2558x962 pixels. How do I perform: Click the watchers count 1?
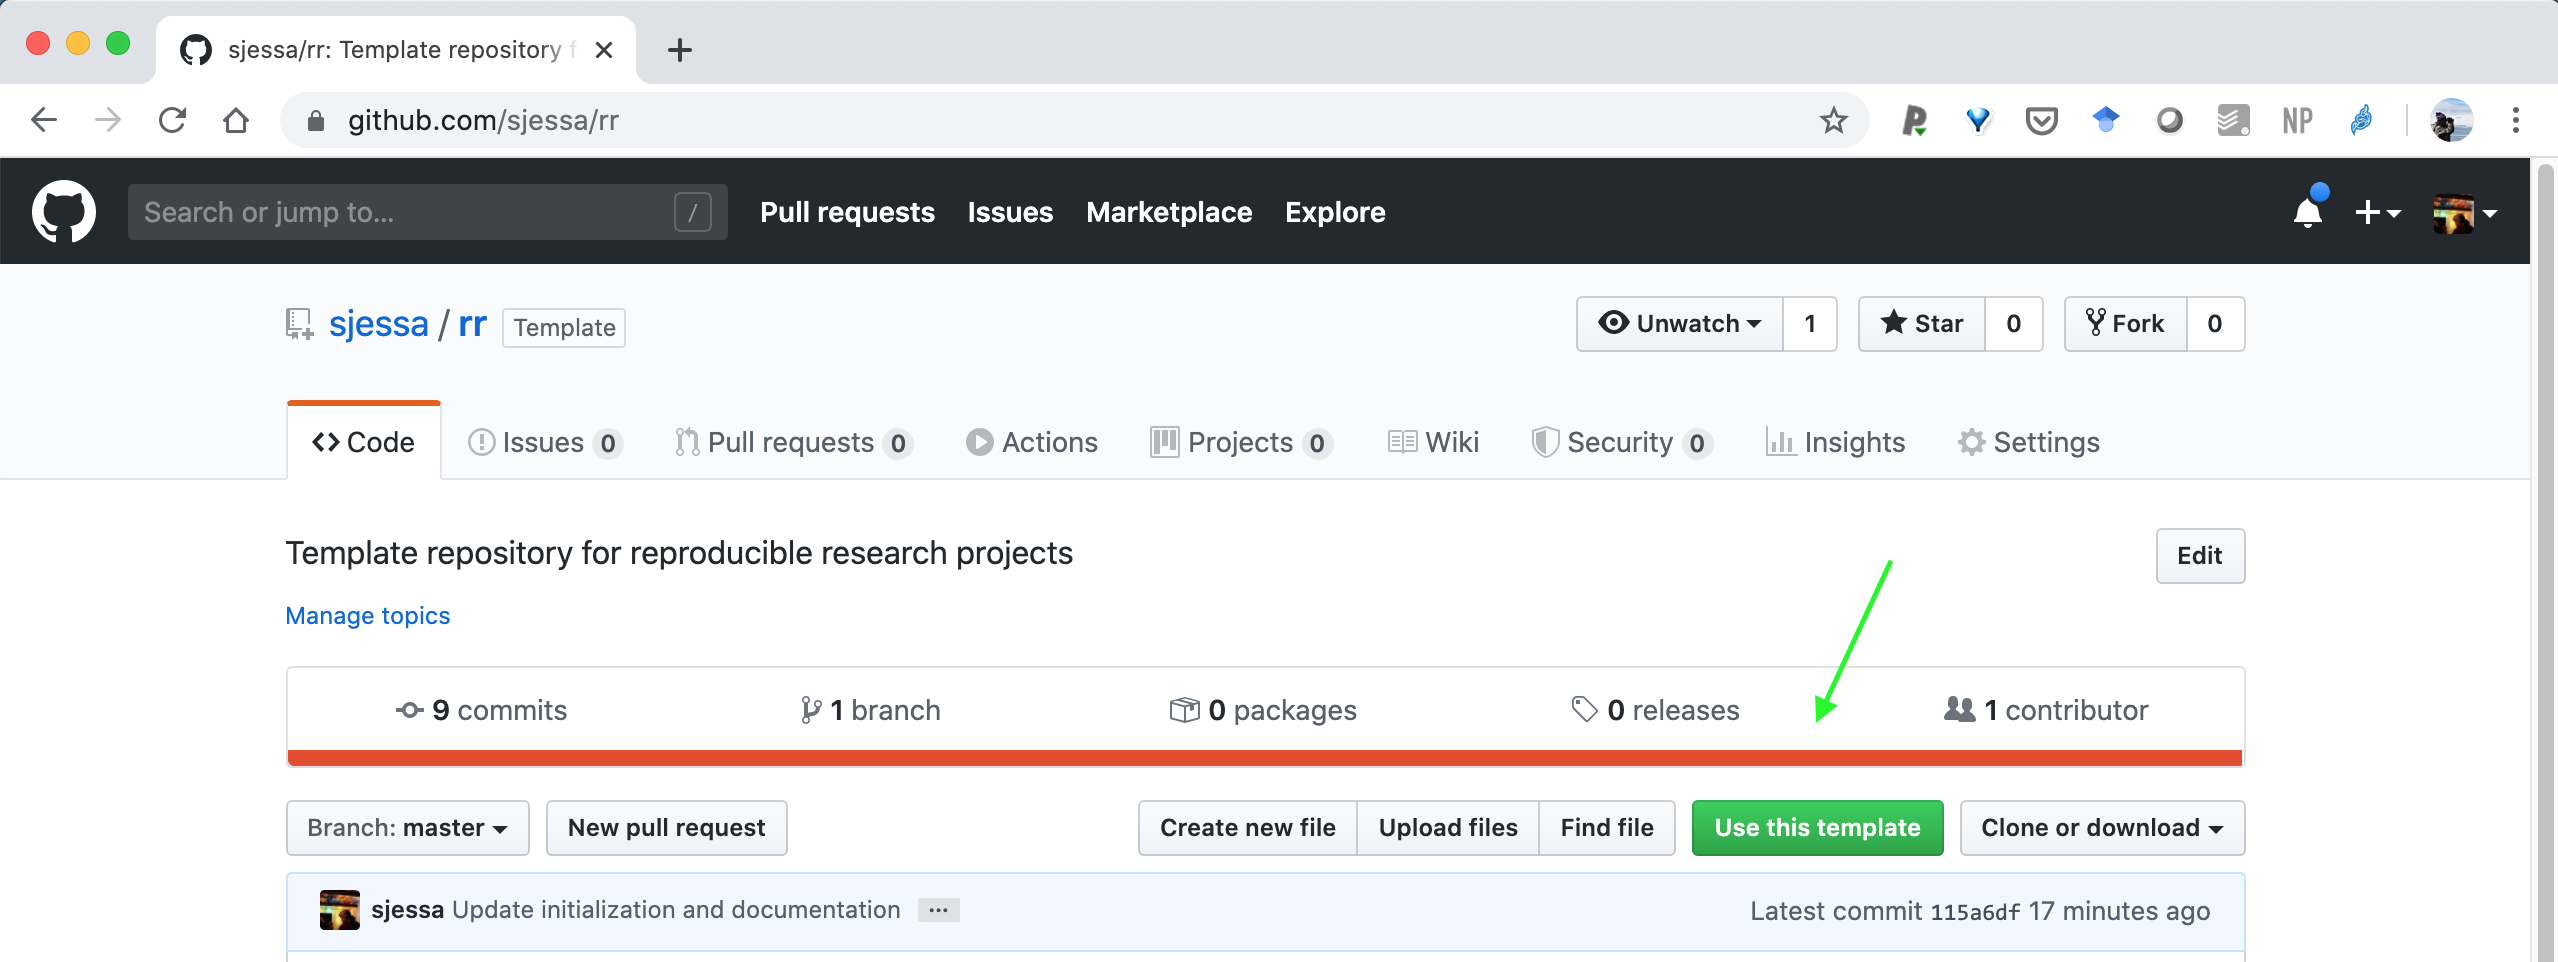1810,324
